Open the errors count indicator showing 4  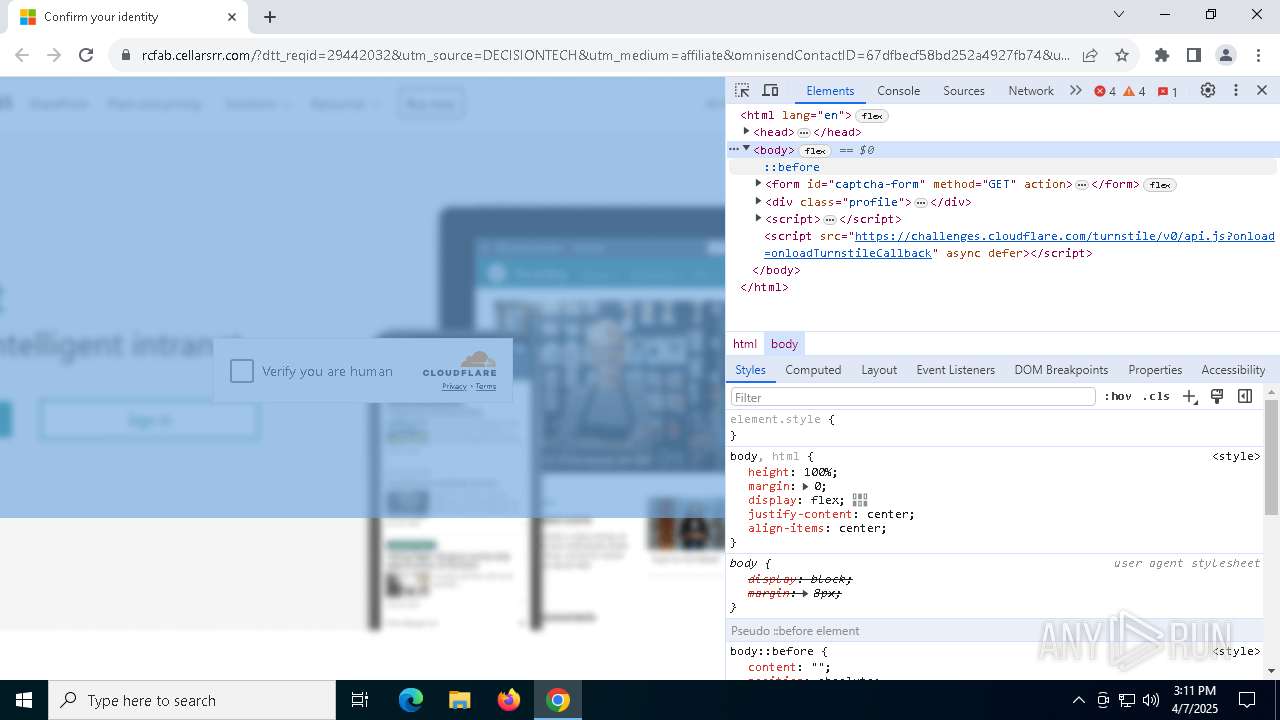(1105, 91)
